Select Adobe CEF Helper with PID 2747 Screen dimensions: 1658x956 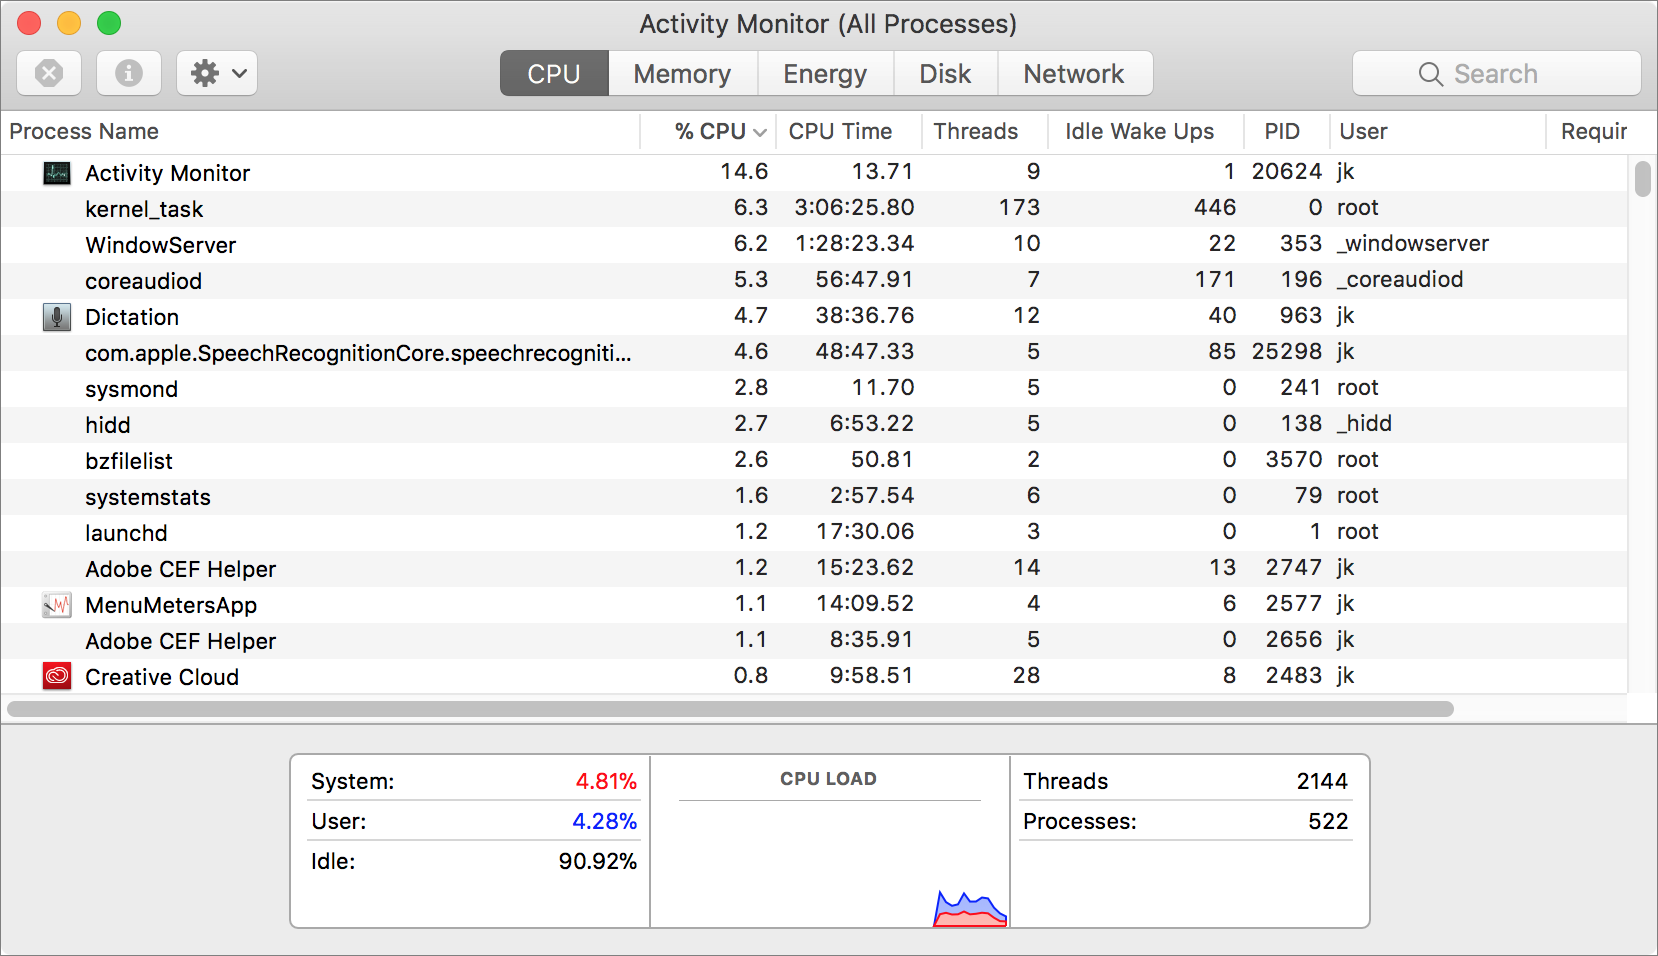(814, 568)
